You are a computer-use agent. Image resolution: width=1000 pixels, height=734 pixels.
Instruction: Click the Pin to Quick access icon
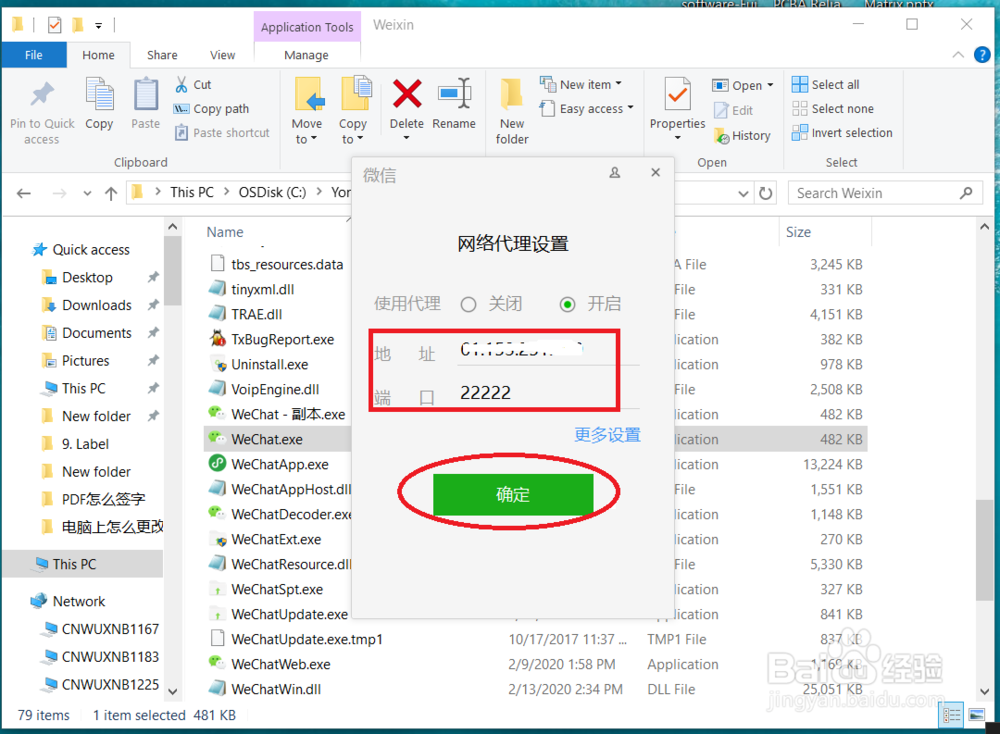pyautogui.click(x=42, y=95)
